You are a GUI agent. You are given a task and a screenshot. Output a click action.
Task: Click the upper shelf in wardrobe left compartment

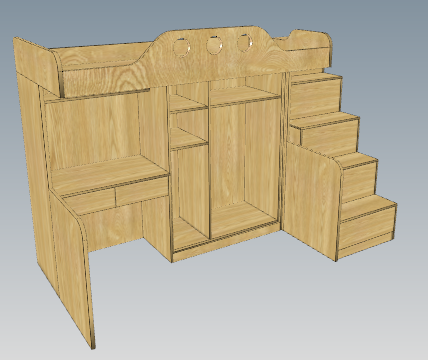click(187, 104)
